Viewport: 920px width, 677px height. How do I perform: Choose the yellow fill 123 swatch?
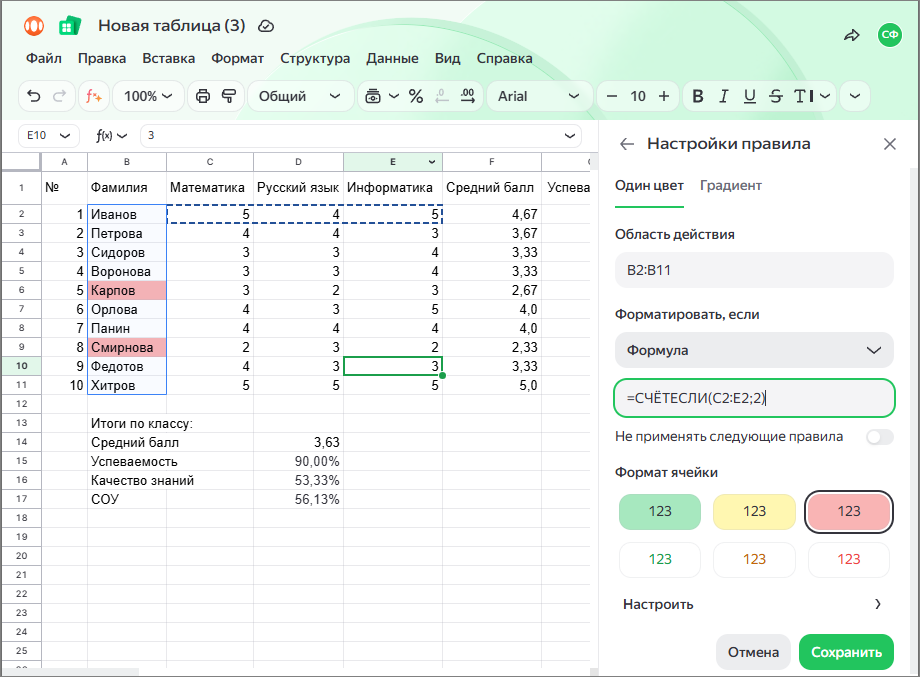click(x=754, y=512)
